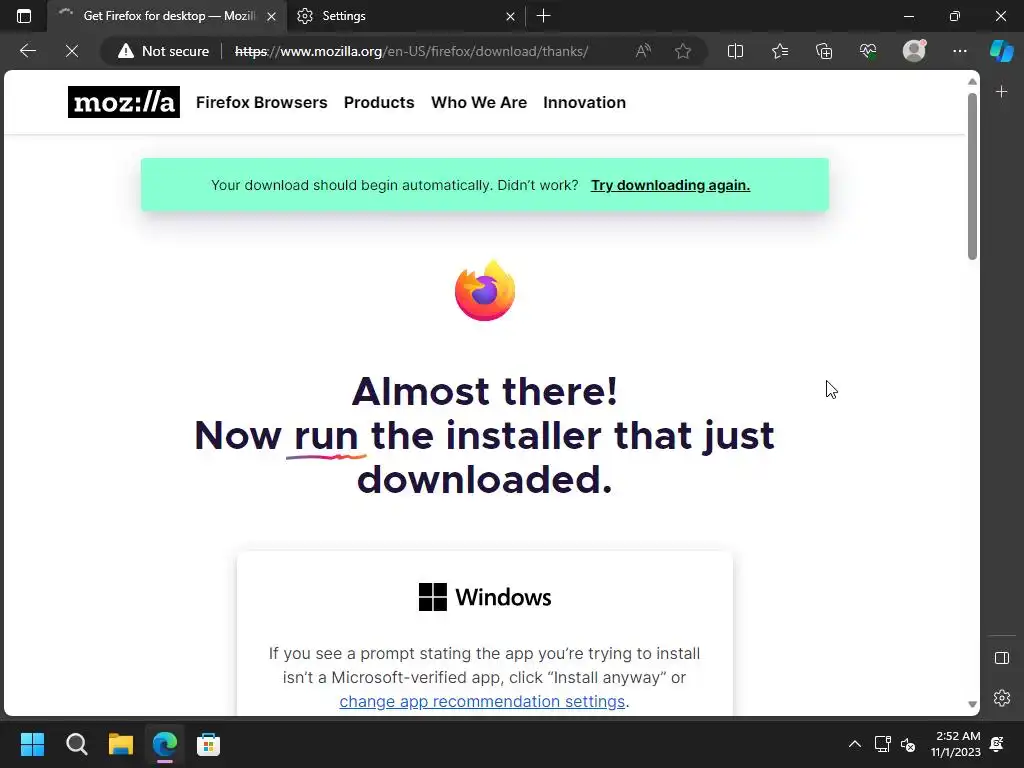The height and width of the screenshot is (768, 1024).
Task: Click change app recommendation settings link
Action: (482, 701)
